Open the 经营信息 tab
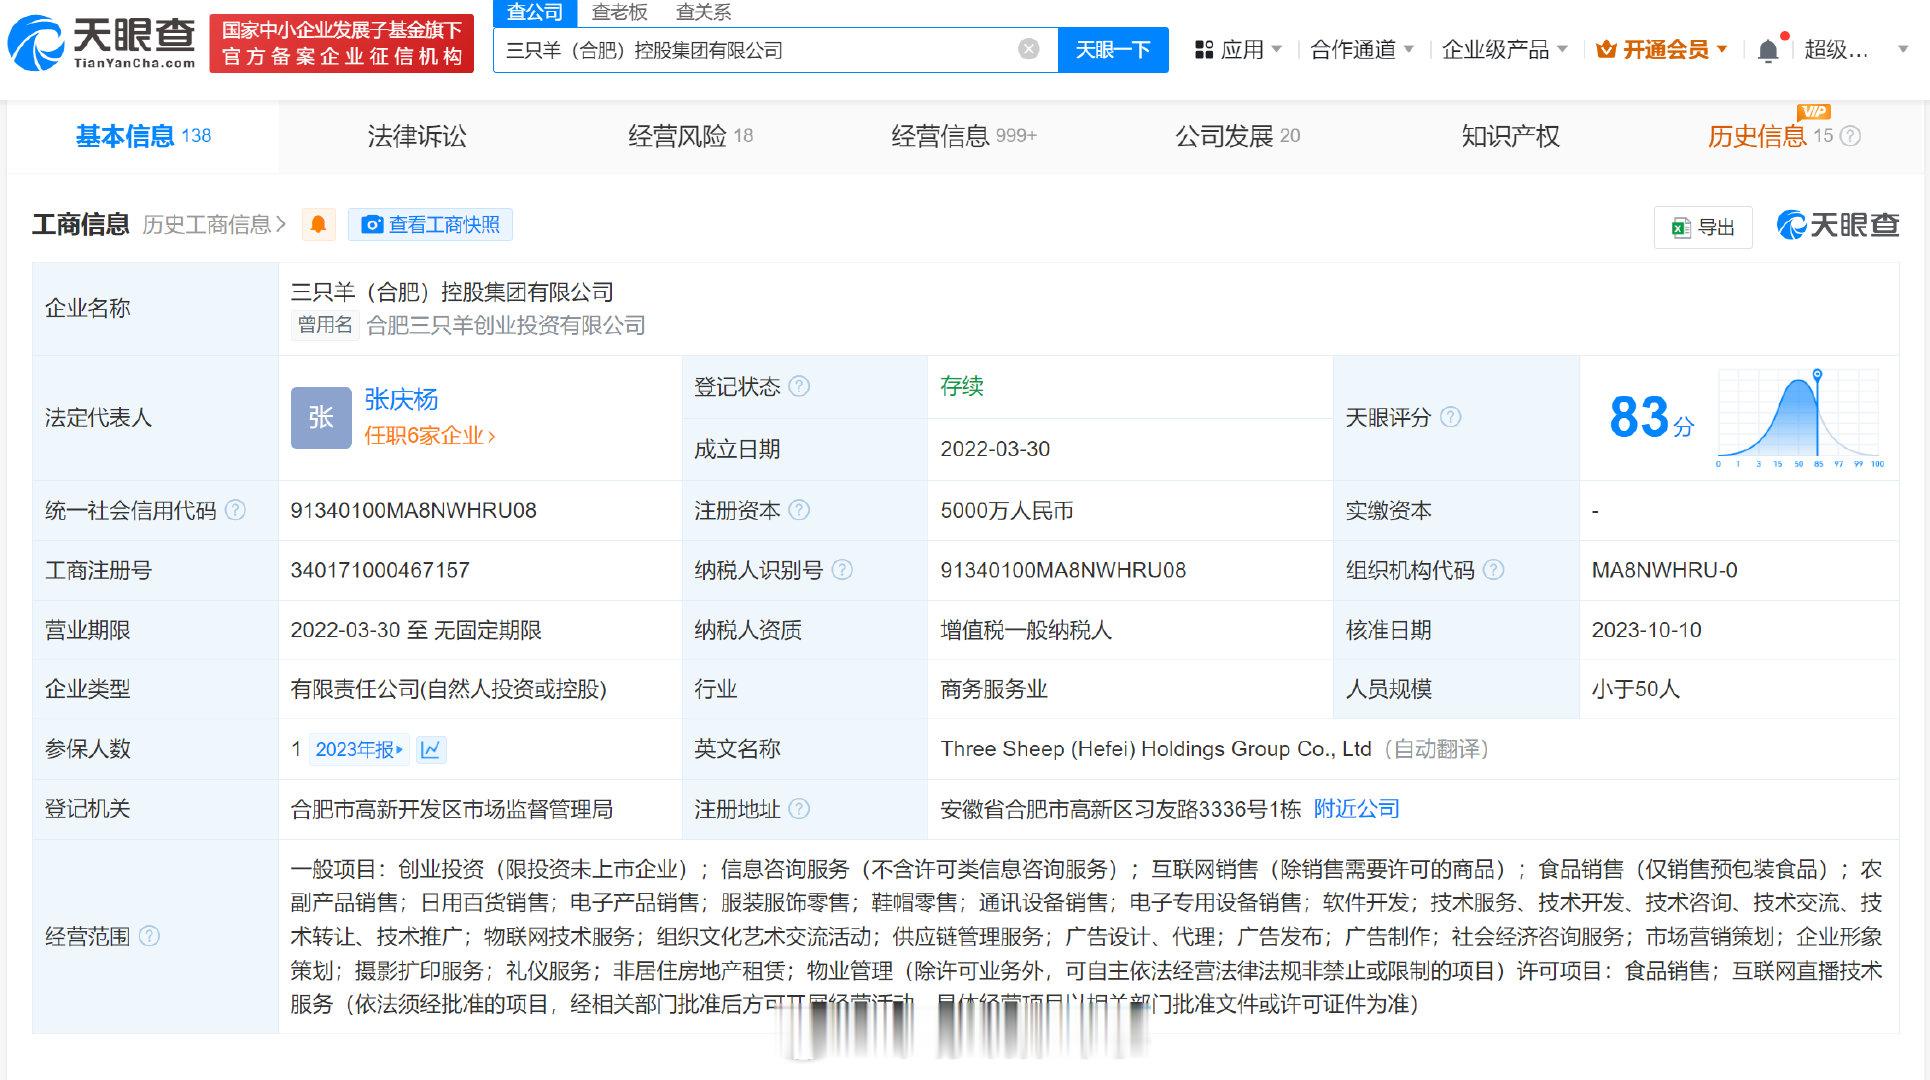The image size is (1930, 1080). click(964, 136)
